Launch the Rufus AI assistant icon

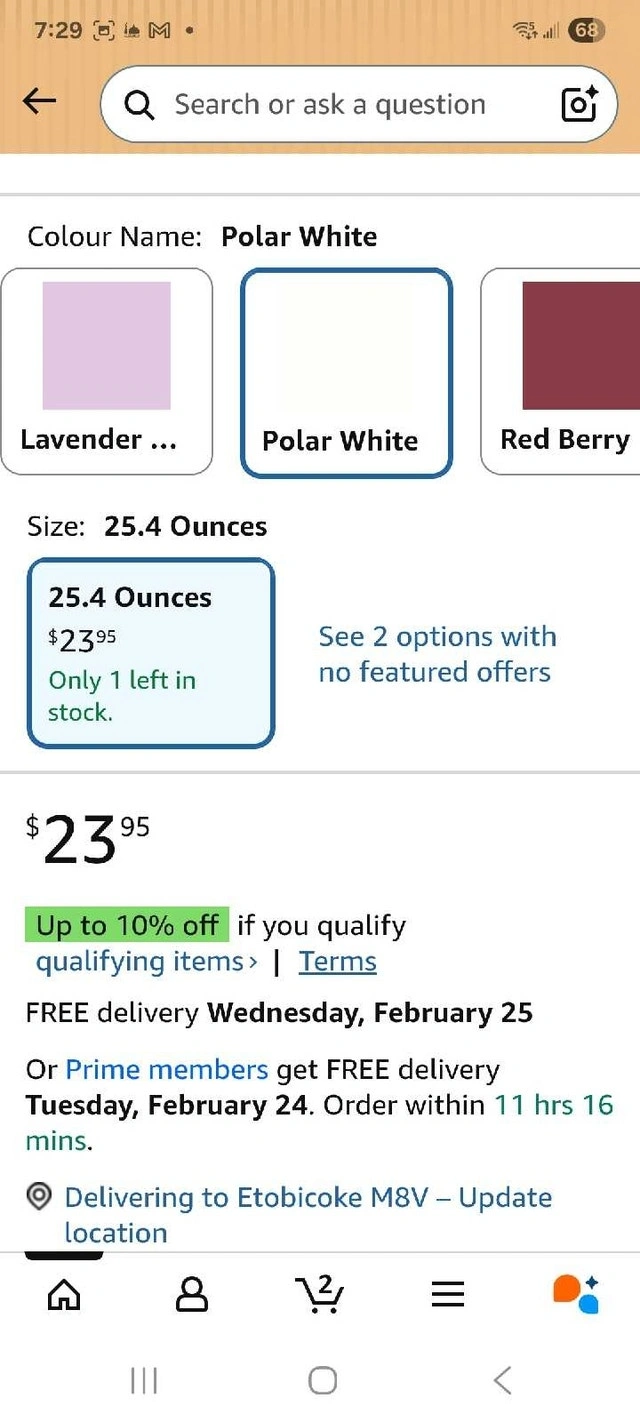(x=575, y=1294)
